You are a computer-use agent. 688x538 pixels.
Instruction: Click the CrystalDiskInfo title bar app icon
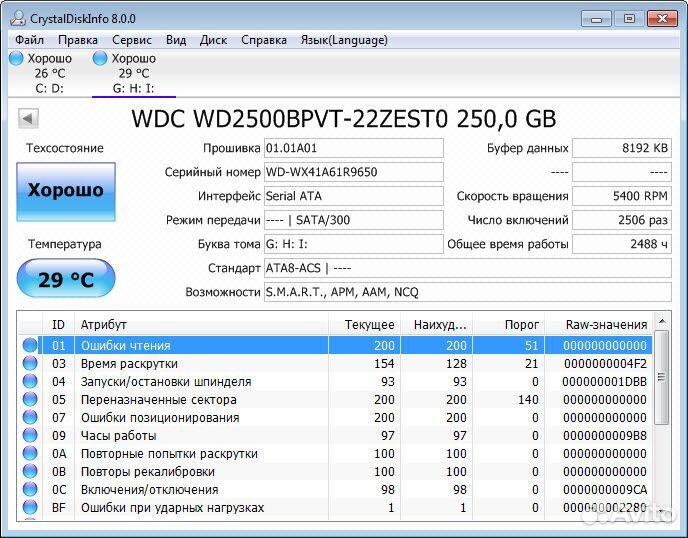[x=18, y=18]
